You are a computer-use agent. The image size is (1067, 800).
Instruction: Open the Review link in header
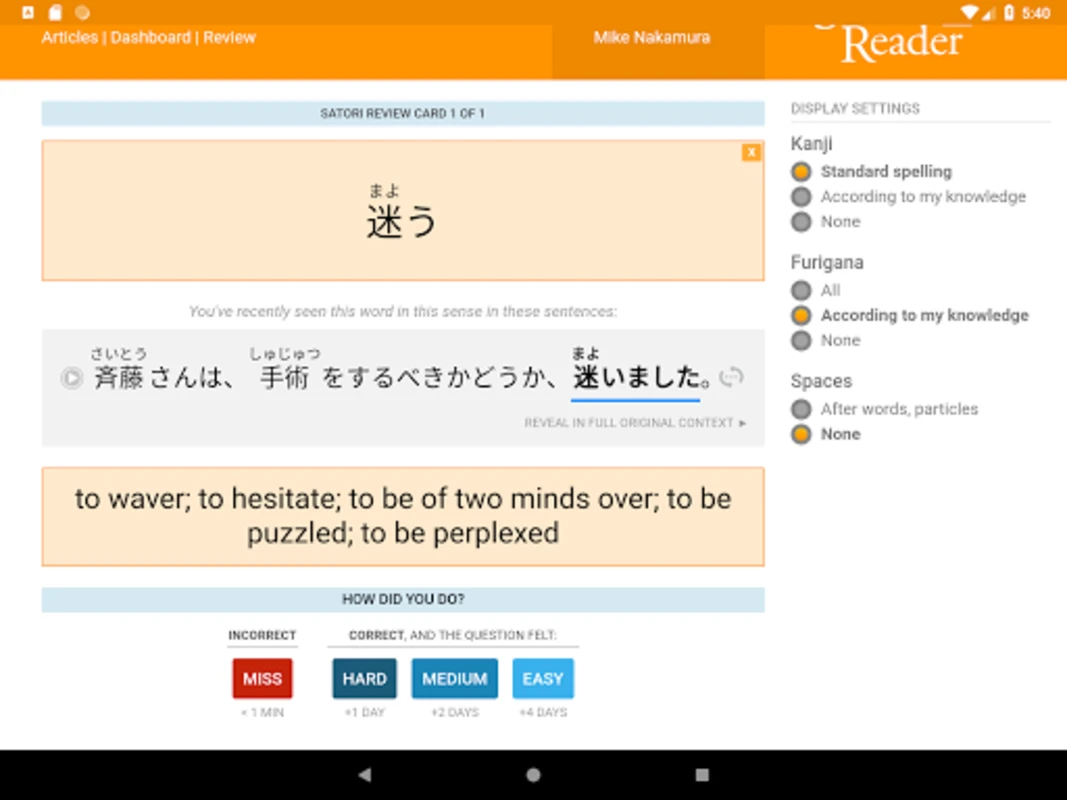click(x=229, y=37)
